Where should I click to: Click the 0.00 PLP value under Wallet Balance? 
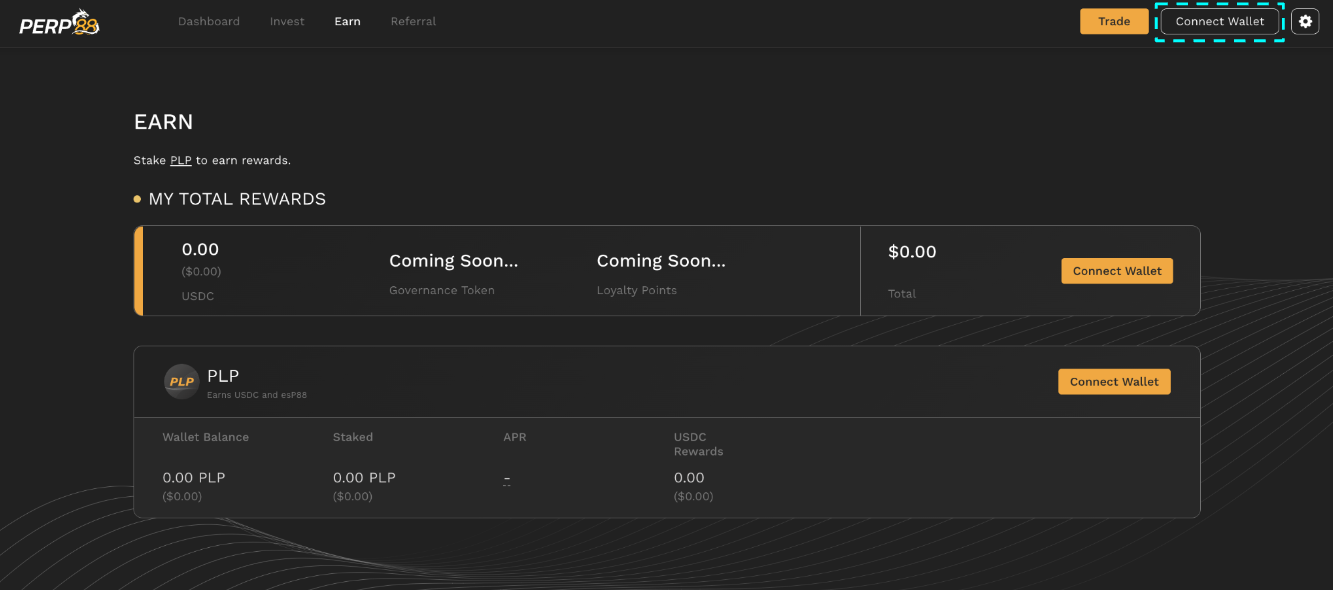[x=194, y=478]
